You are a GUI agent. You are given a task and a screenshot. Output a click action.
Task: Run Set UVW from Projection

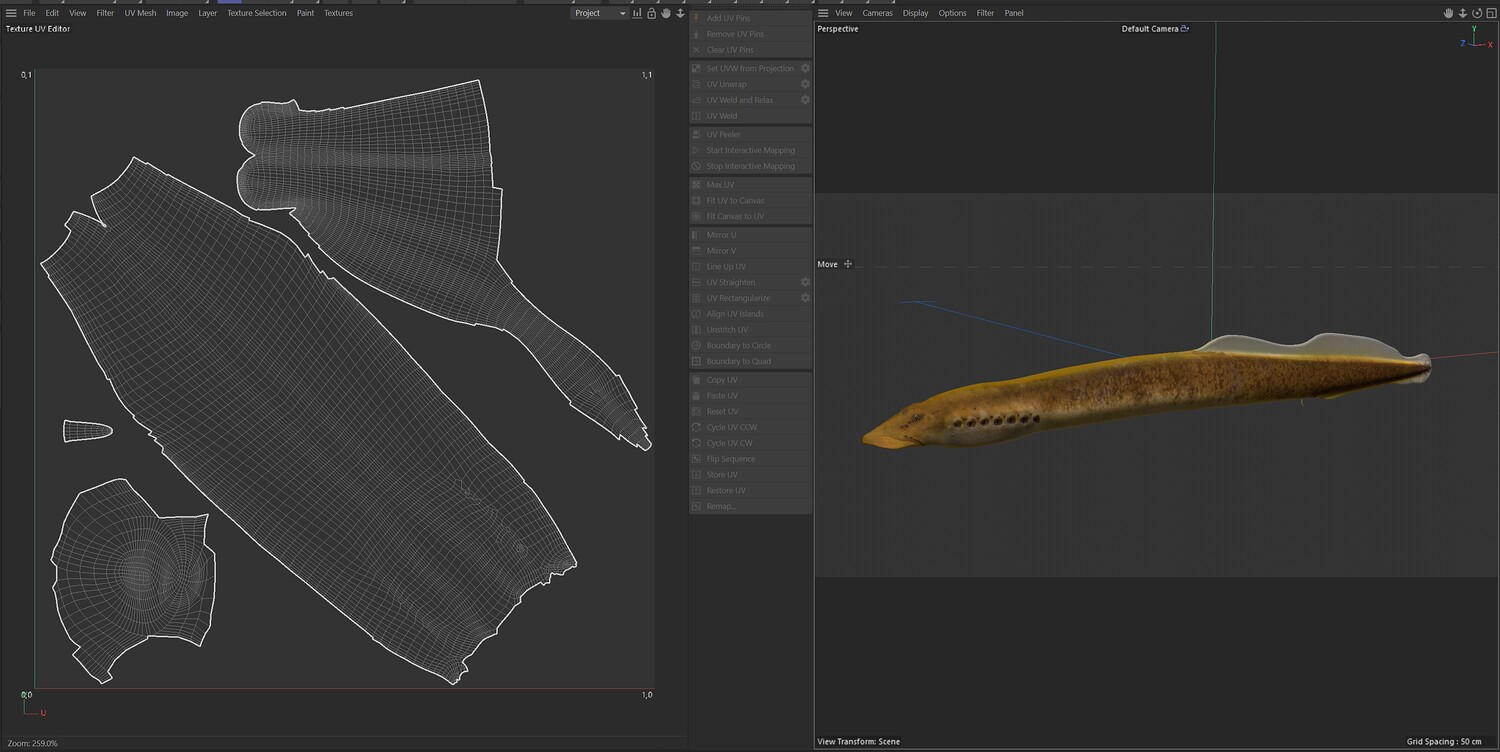pyautogui.click(x=744, y=68)
